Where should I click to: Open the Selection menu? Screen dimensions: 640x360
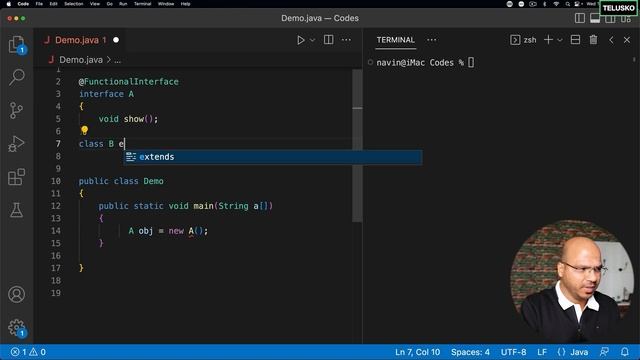coord(74,4)
